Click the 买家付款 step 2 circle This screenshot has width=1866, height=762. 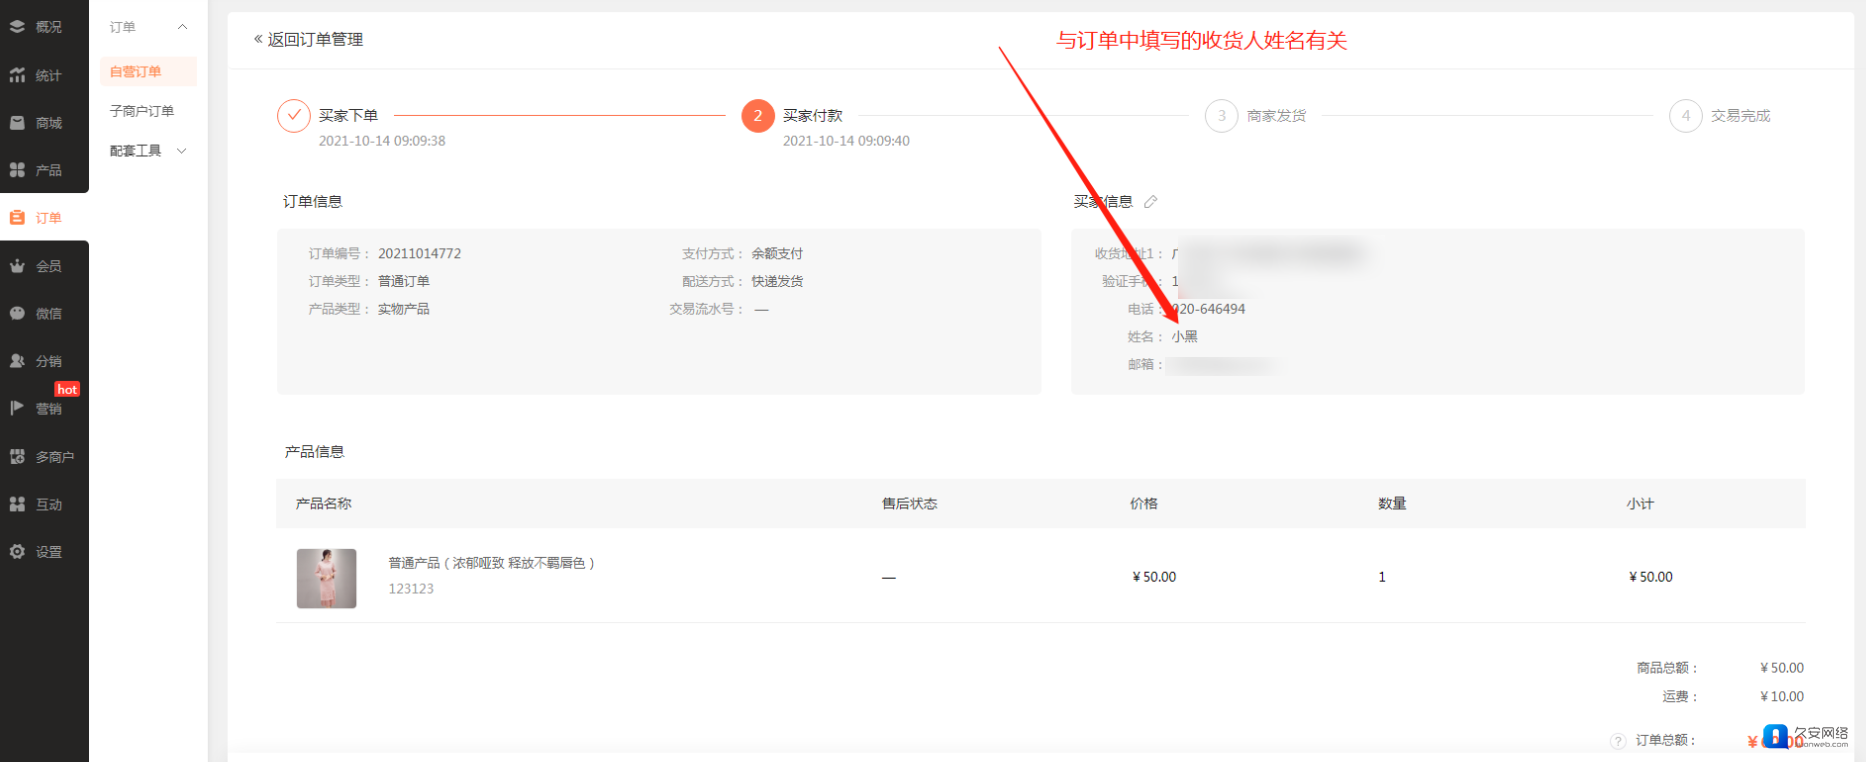[x=757, y=116]
